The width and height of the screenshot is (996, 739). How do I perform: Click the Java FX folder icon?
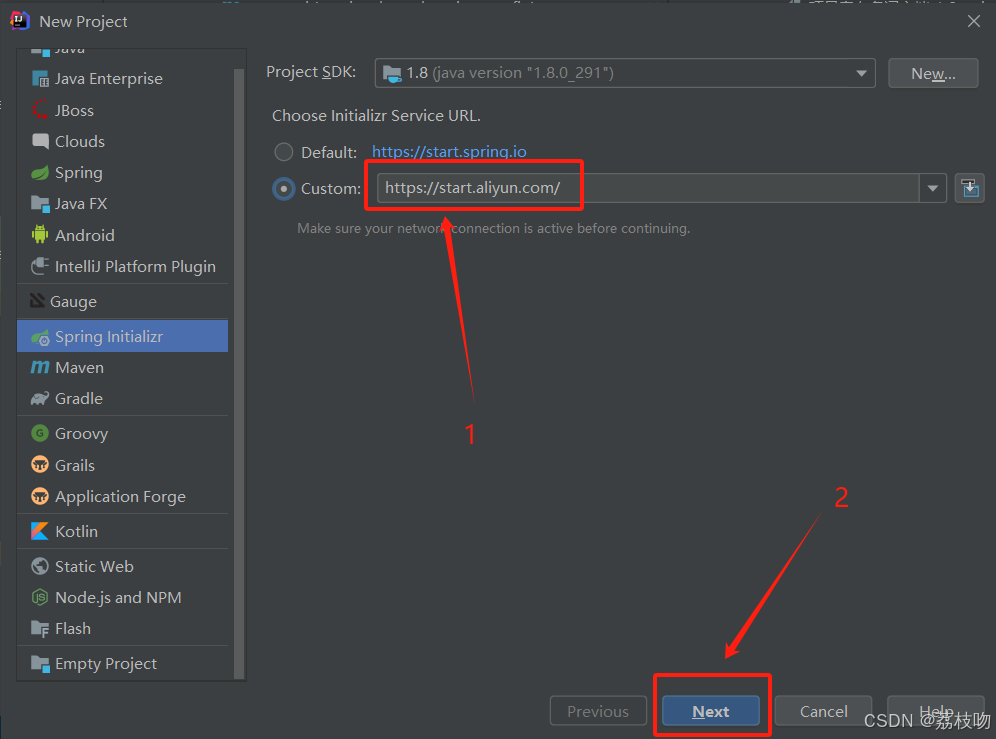[x=40, y=204]
